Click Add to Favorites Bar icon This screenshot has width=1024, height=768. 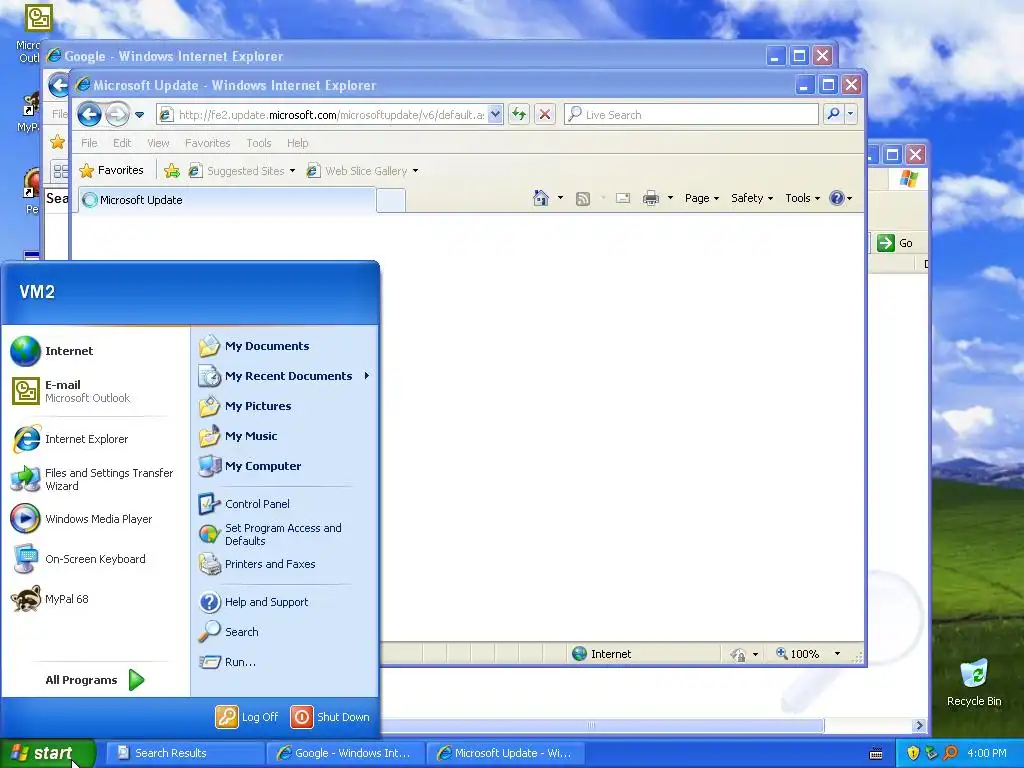172,170
